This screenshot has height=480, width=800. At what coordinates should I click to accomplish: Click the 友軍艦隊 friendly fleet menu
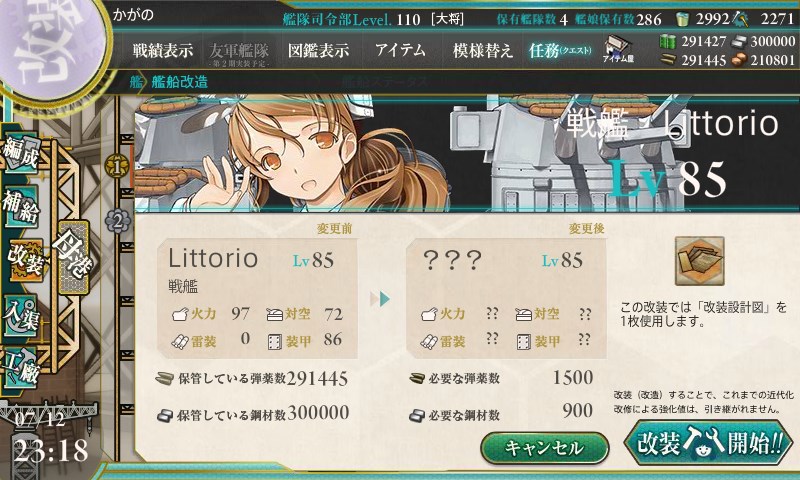[239, 53]
